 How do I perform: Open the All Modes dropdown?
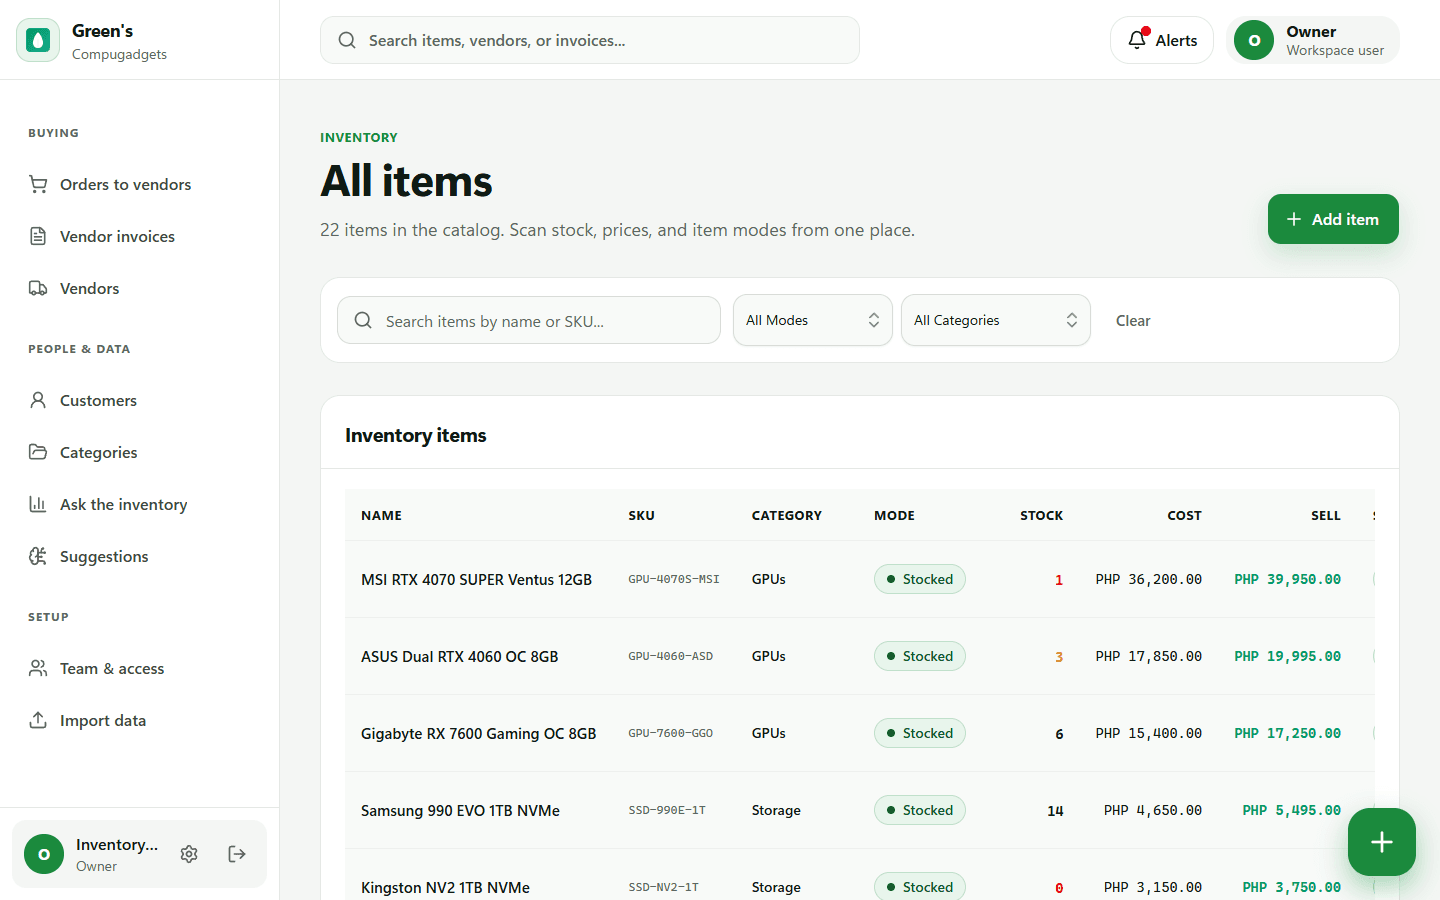coord(813,320)
